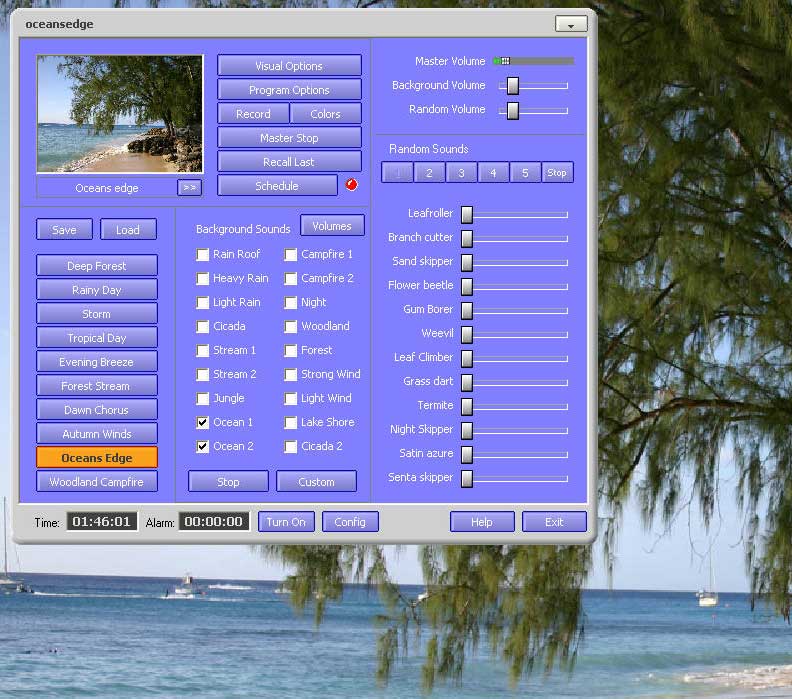
Task: Enable the Lake Shore checkbox
Action: (x=290, y=422)
